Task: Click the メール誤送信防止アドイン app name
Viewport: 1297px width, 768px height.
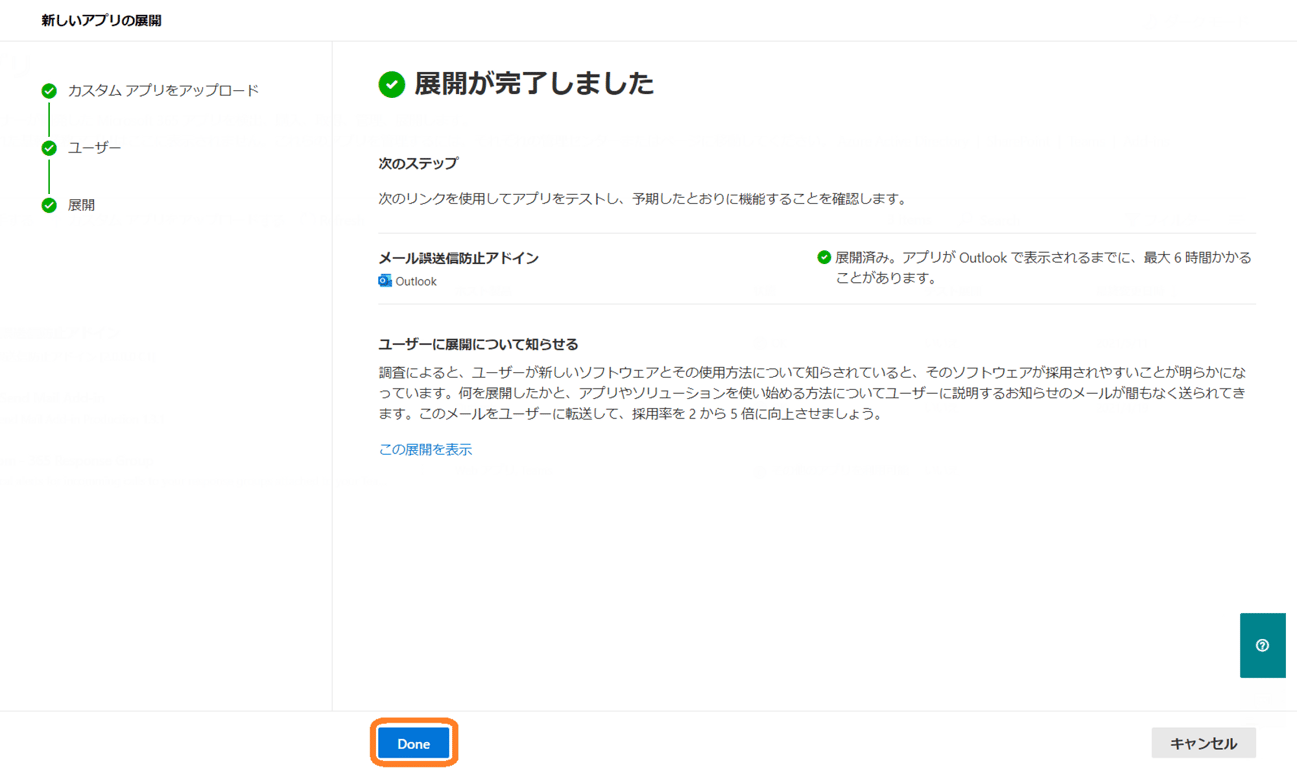Action: pyautogui.click(x=459, y=257)
